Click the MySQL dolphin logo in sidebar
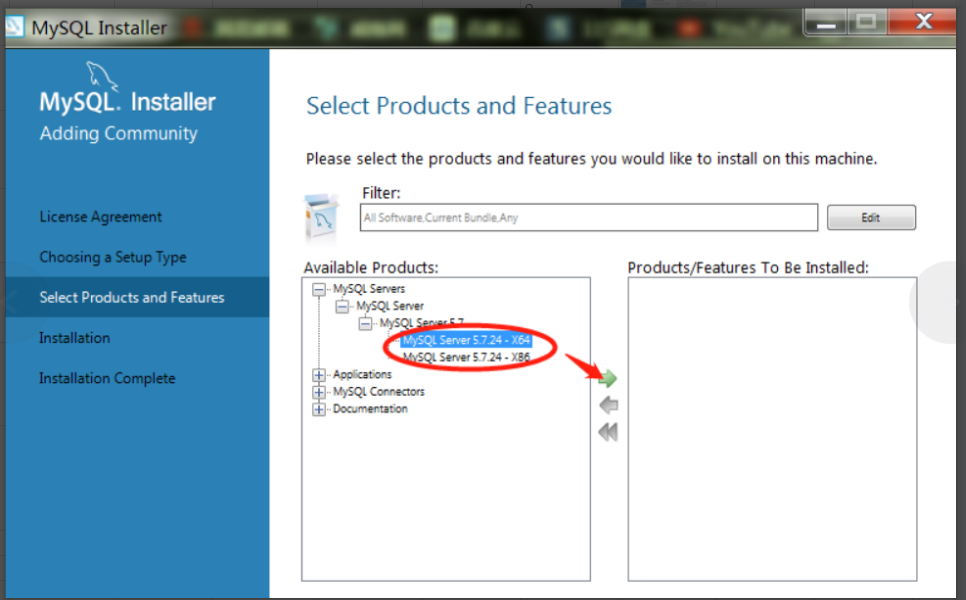The width and height of the screenshot is (966, 600). click(102, 76)
